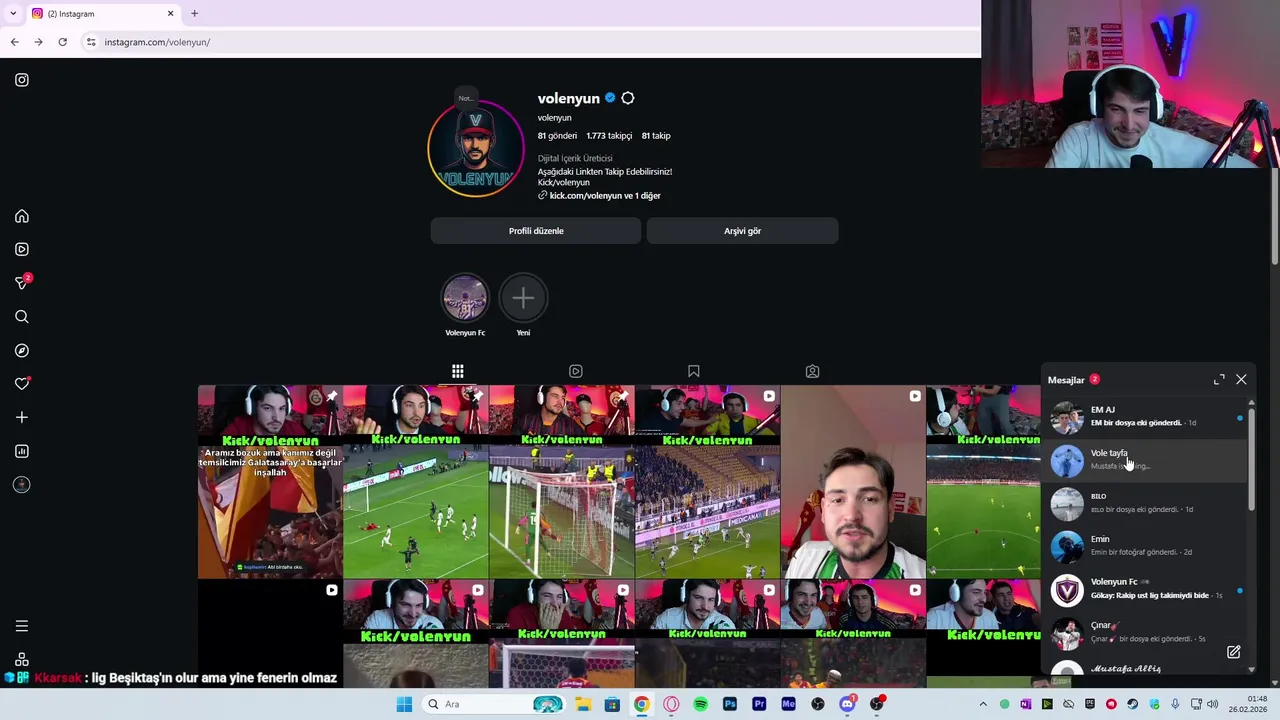Click the browser back arrow
This screenshot has height=720, width=1280.
14,42
